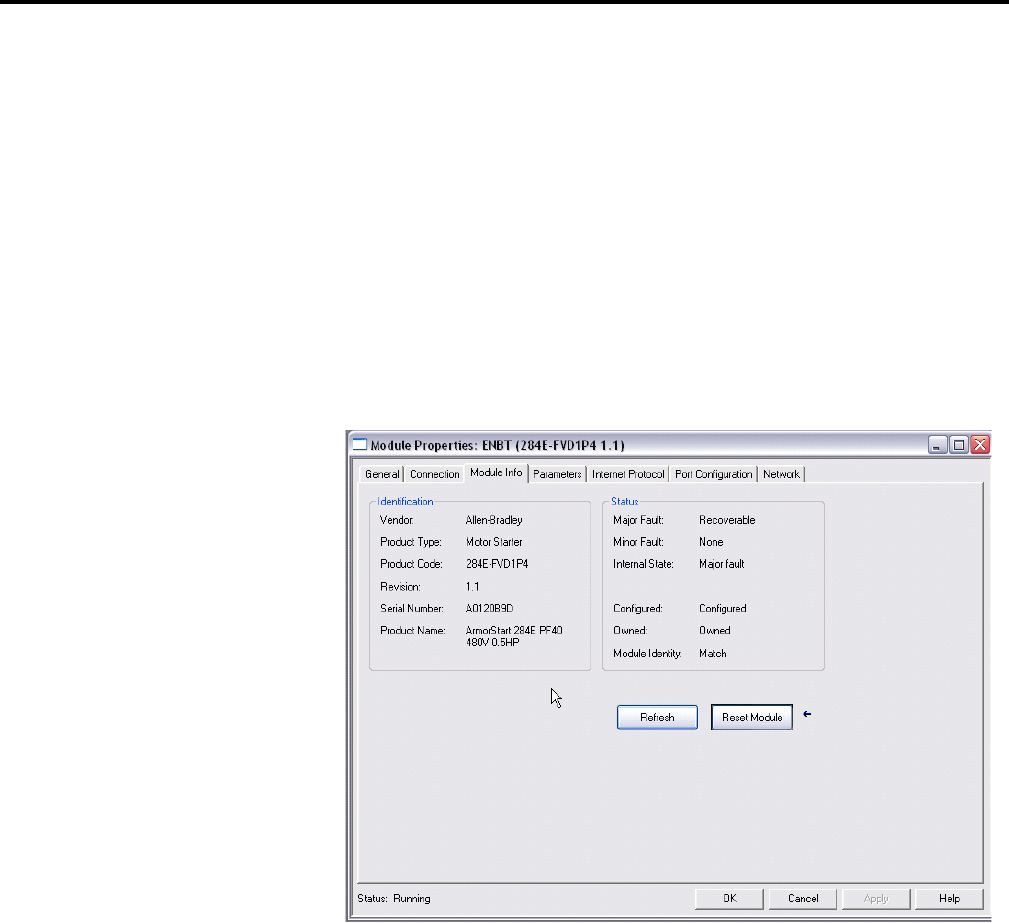1009x923 pixels.
Task: Click the Apply button
Action: 876,899
